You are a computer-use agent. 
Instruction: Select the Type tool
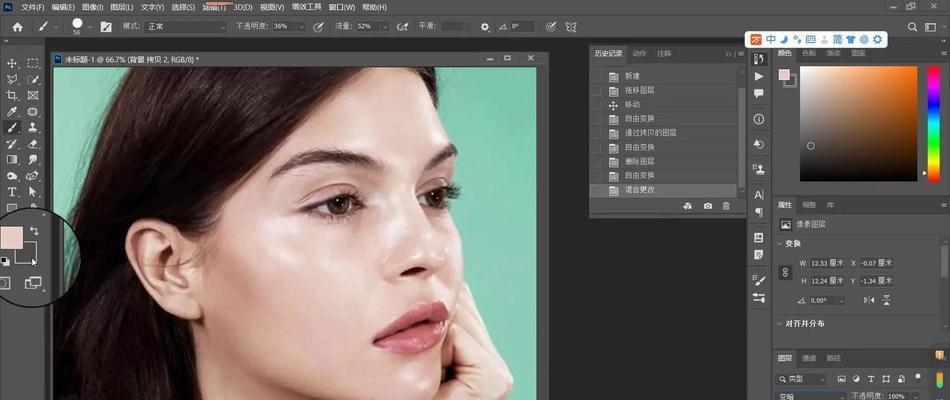pyautogui.click(x=12, y=192)
